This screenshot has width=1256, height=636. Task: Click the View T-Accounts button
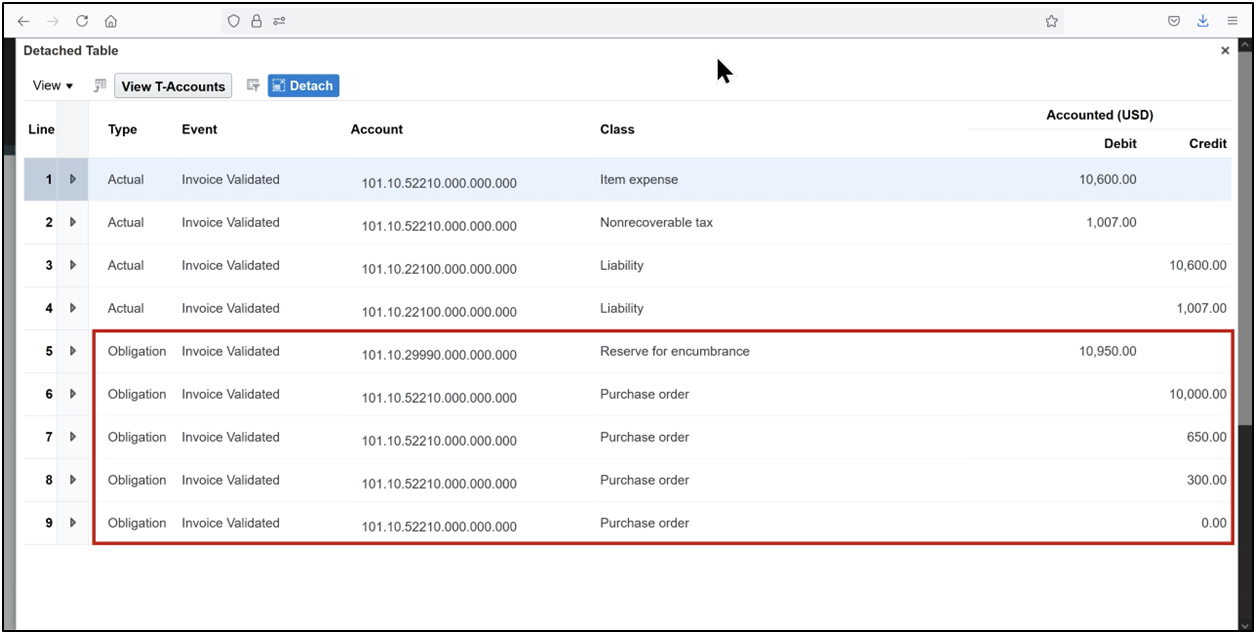(x=172, y=85)
